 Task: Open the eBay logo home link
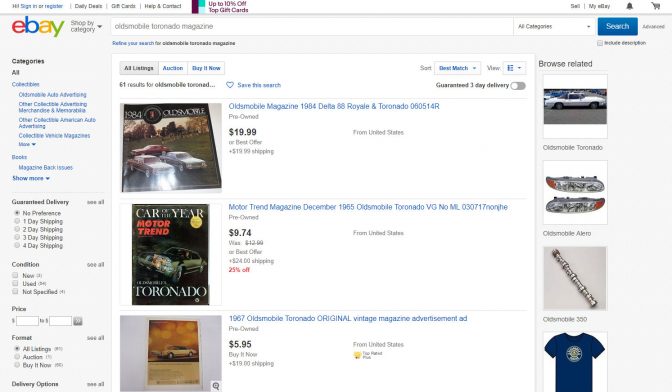38,27
